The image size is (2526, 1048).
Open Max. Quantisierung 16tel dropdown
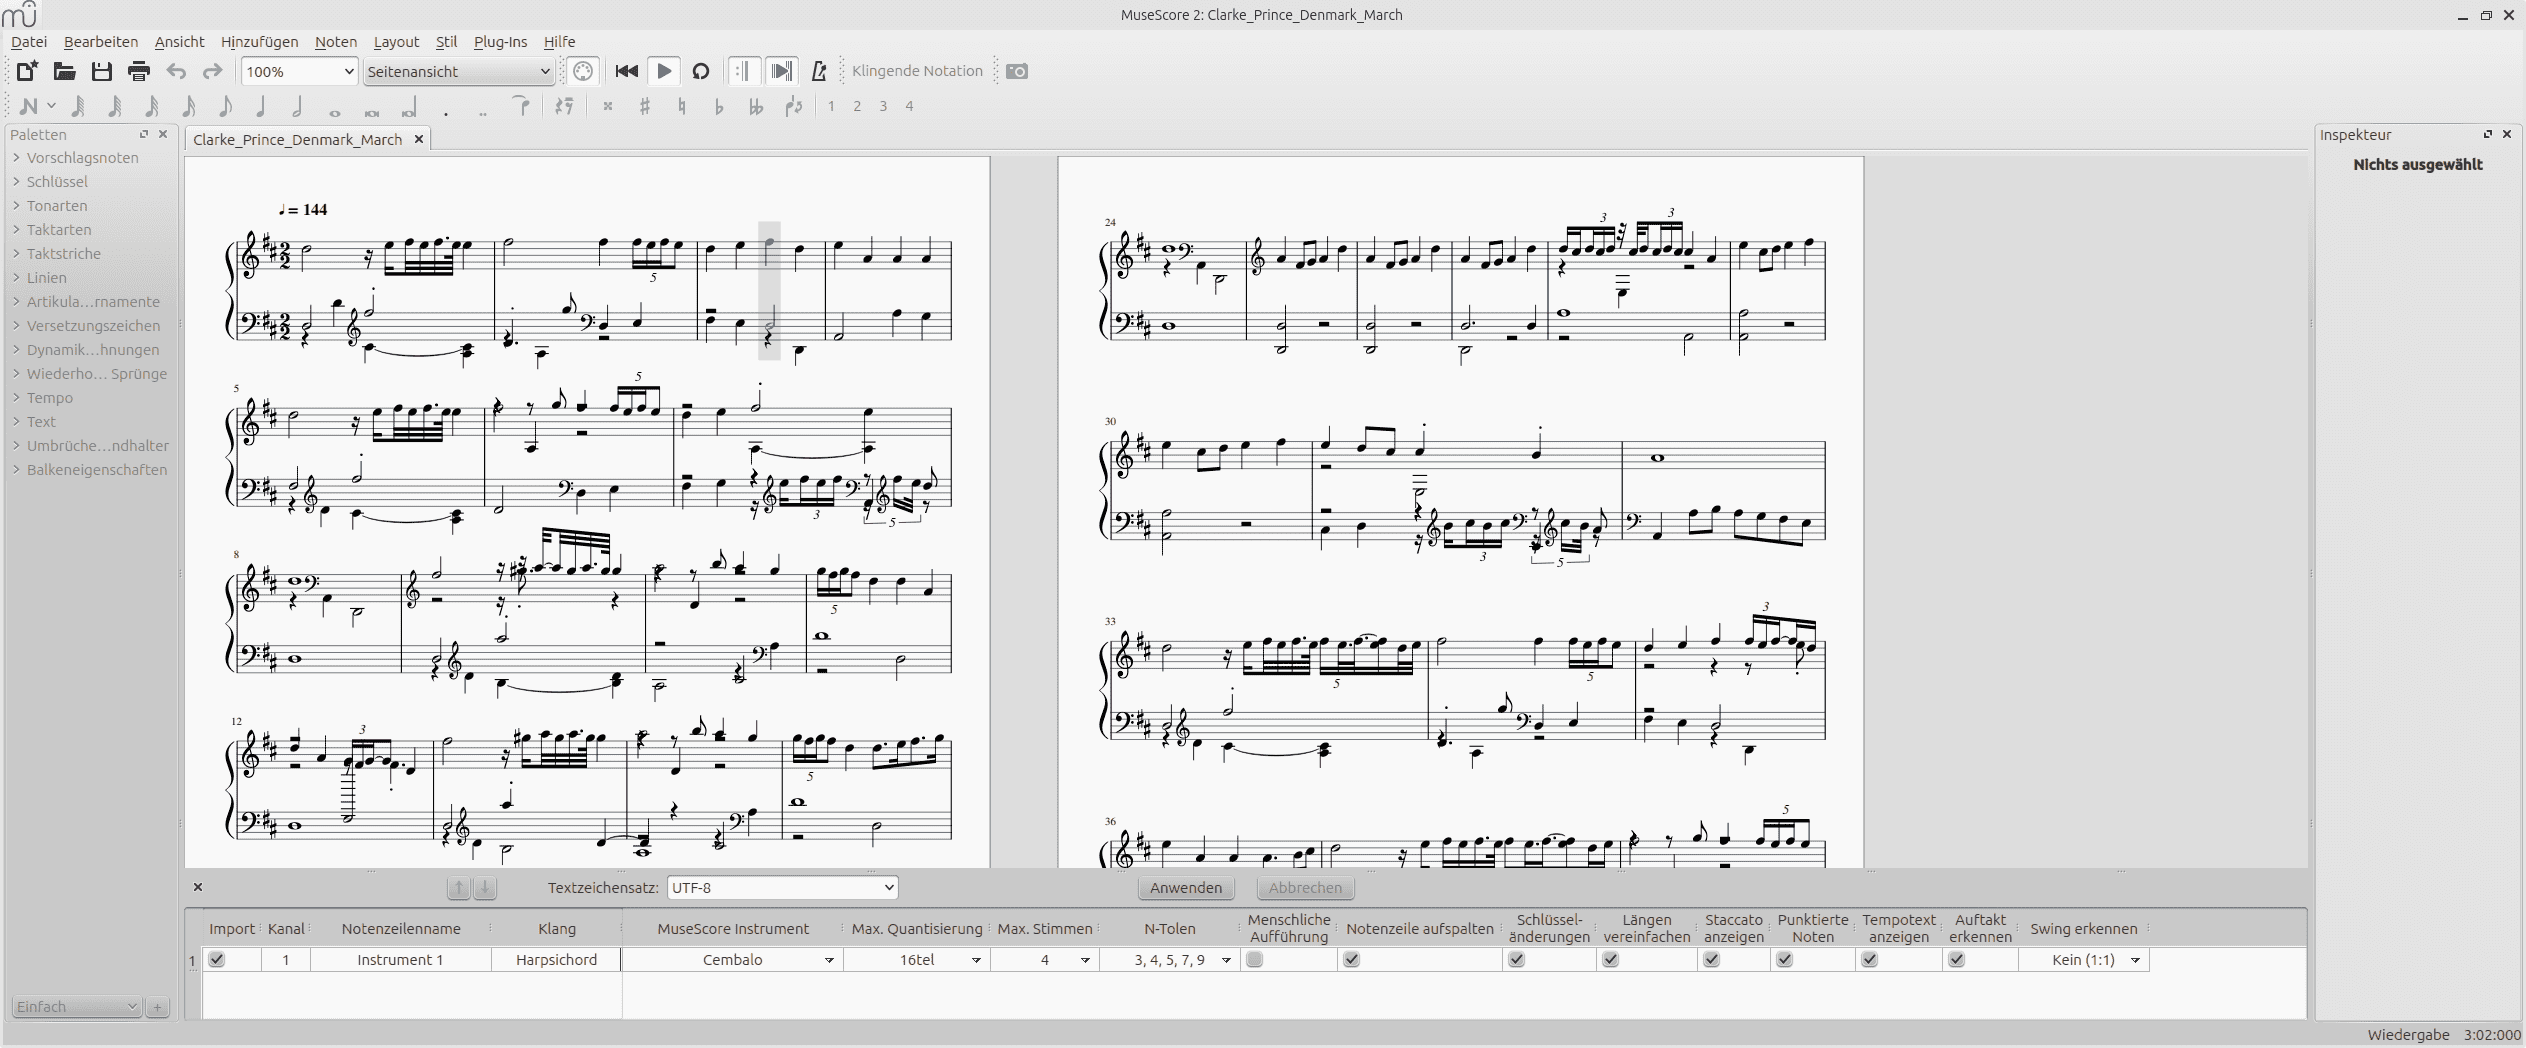(916, 959)
